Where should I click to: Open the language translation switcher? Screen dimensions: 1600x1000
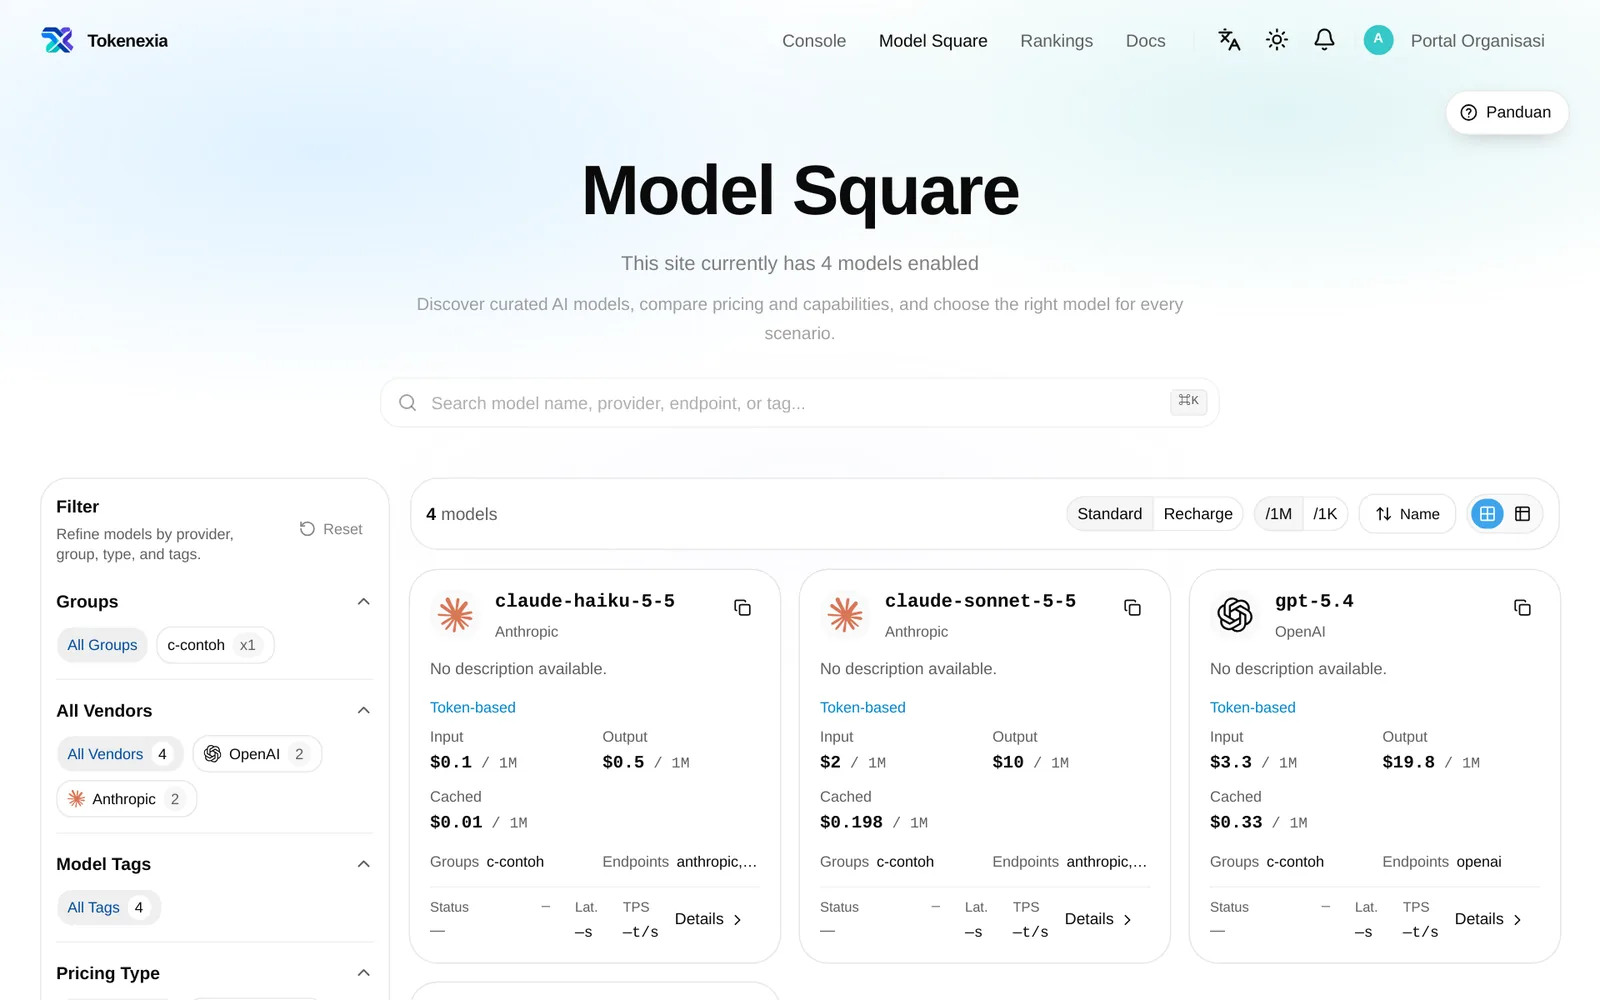click(x=1229, y=40)
